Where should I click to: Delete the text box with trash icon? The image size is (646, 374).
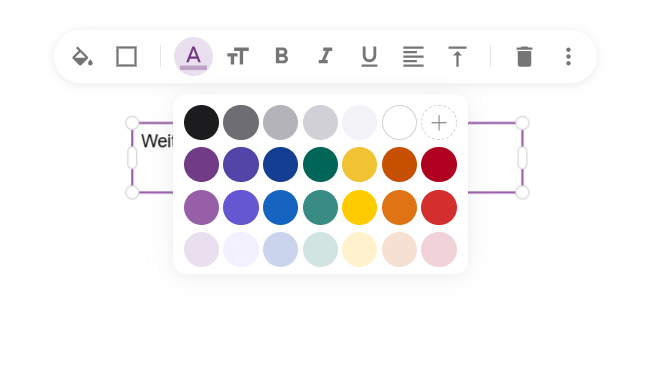click(524, 56)
